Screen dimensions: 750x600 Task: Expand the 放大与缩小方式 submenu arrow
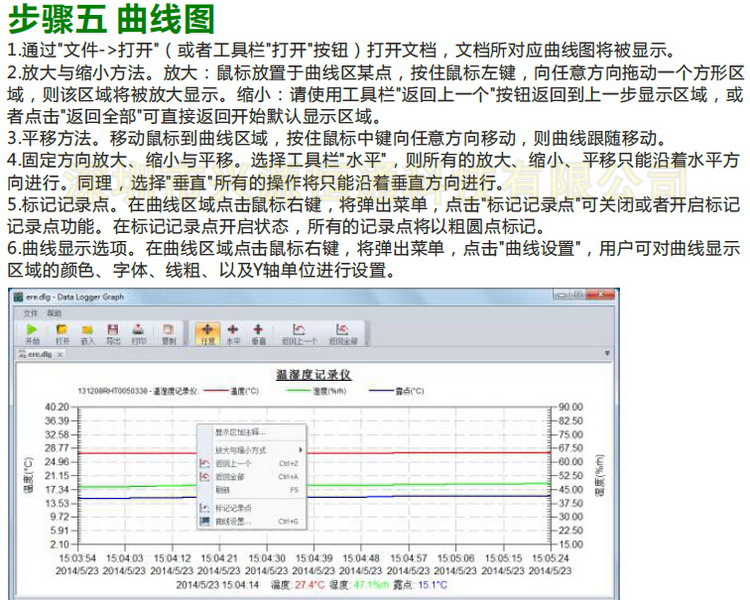(x=300, y=450)
